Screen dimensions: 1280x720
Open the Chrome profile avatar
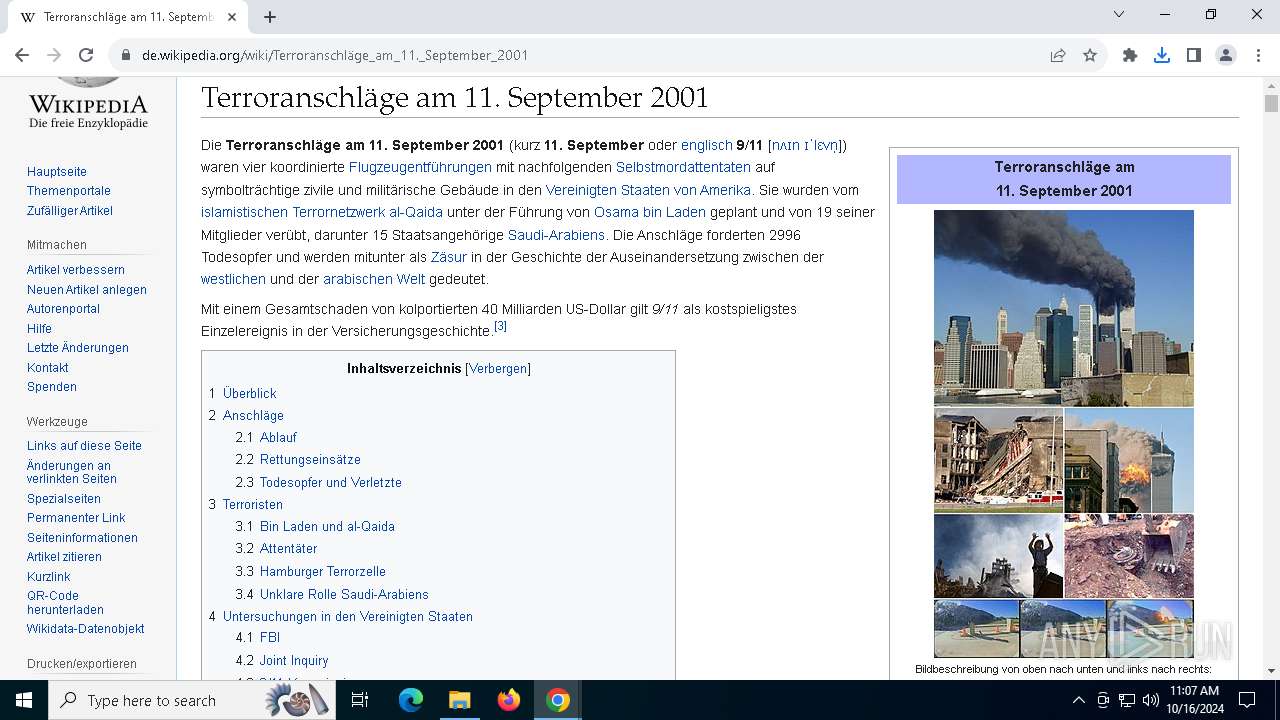pos(1226,55)
